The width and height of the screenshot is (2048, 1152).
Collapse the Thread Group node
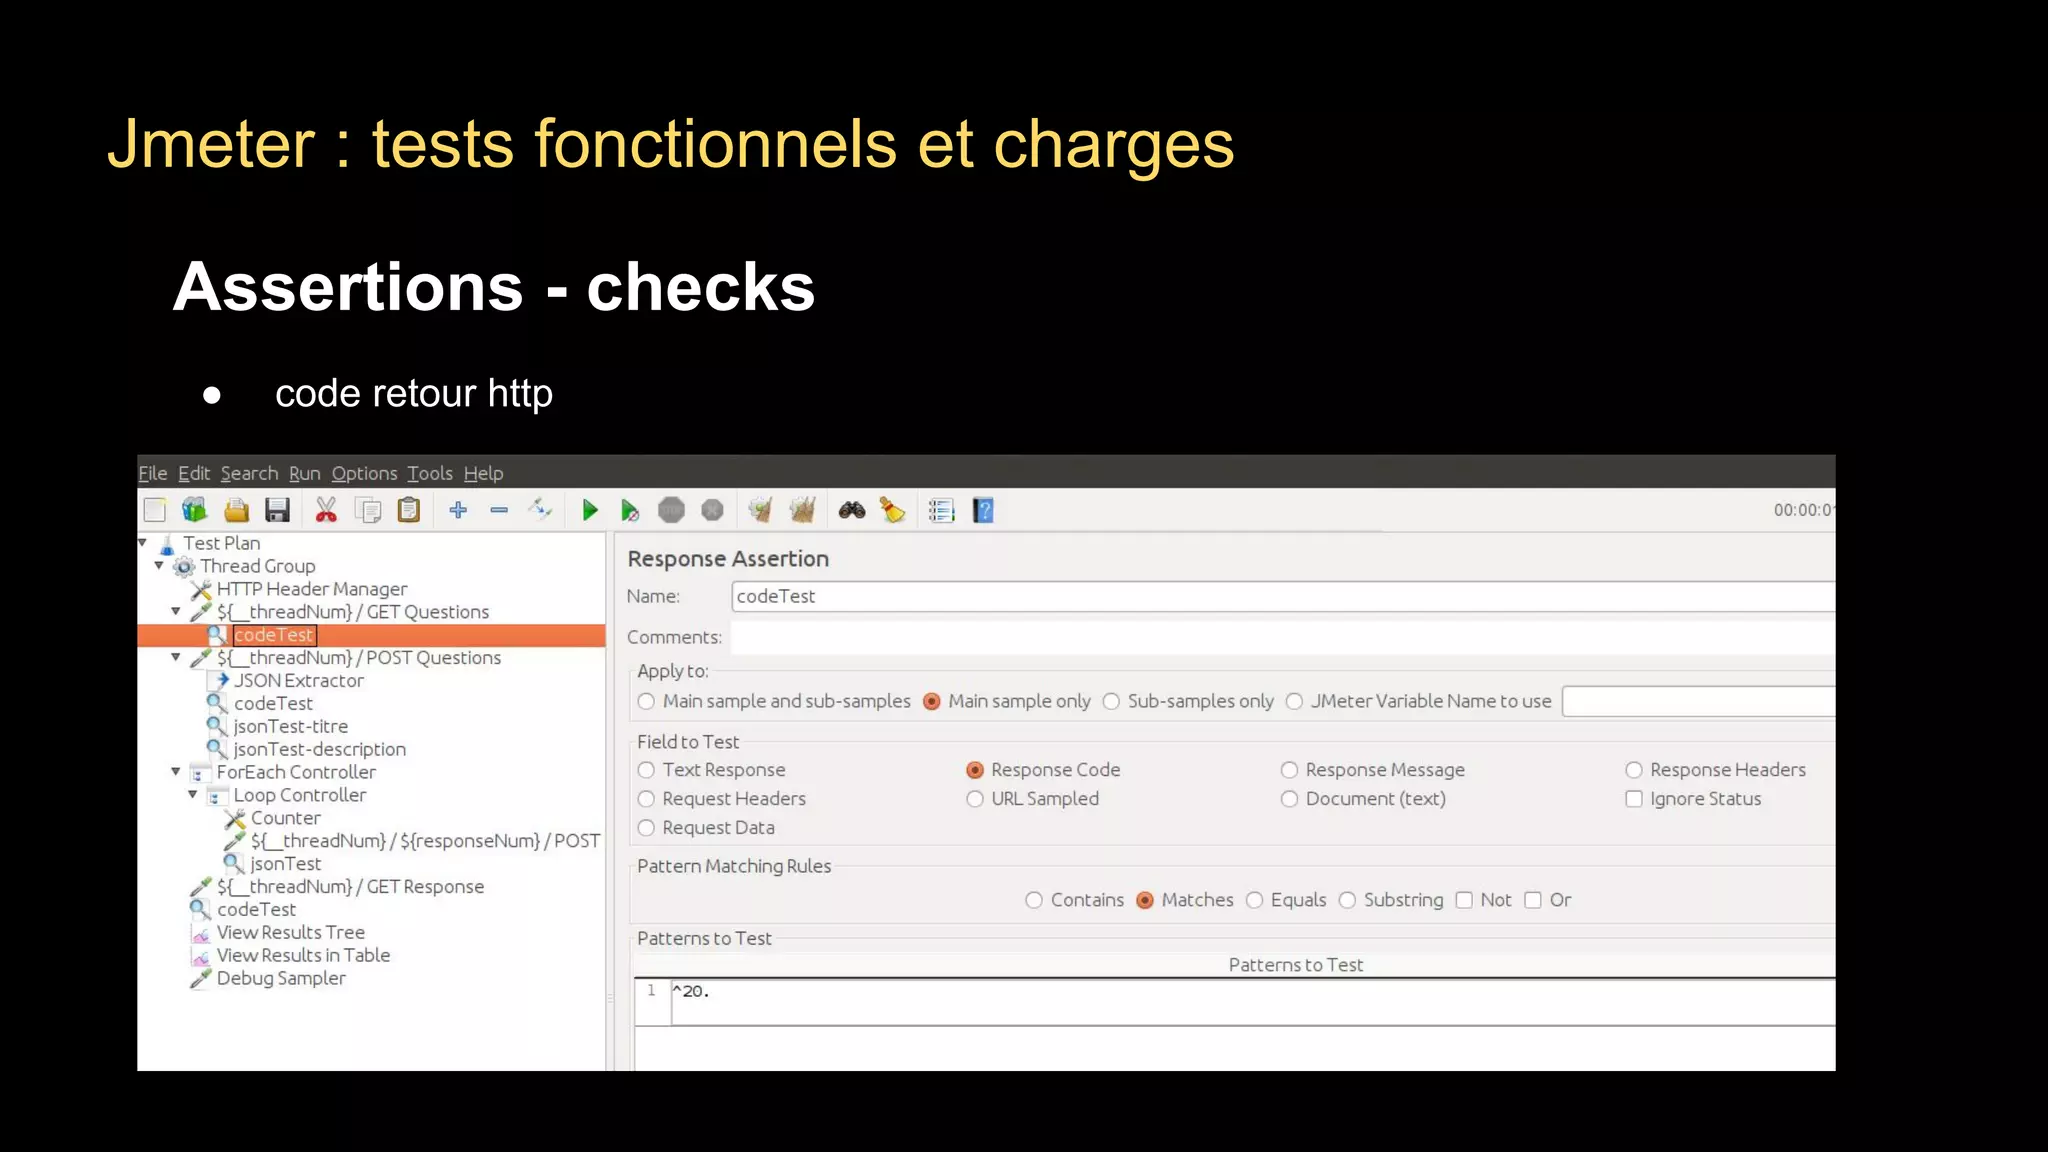pos(159,566)
